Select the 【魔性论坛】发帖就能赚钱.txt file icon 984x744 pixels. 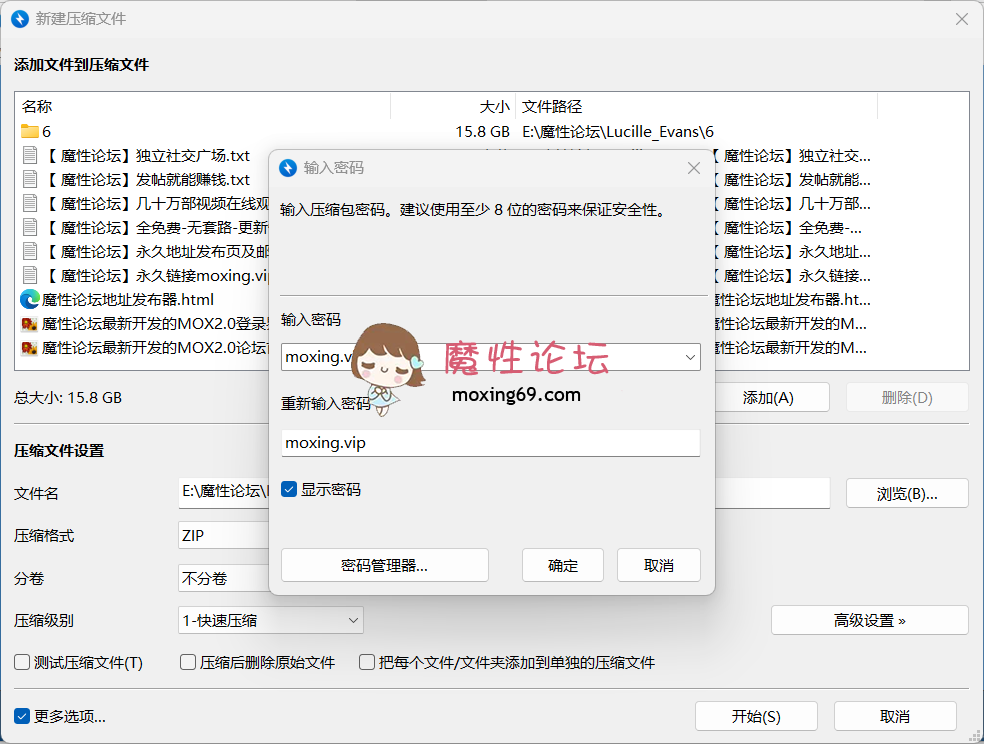31,179
